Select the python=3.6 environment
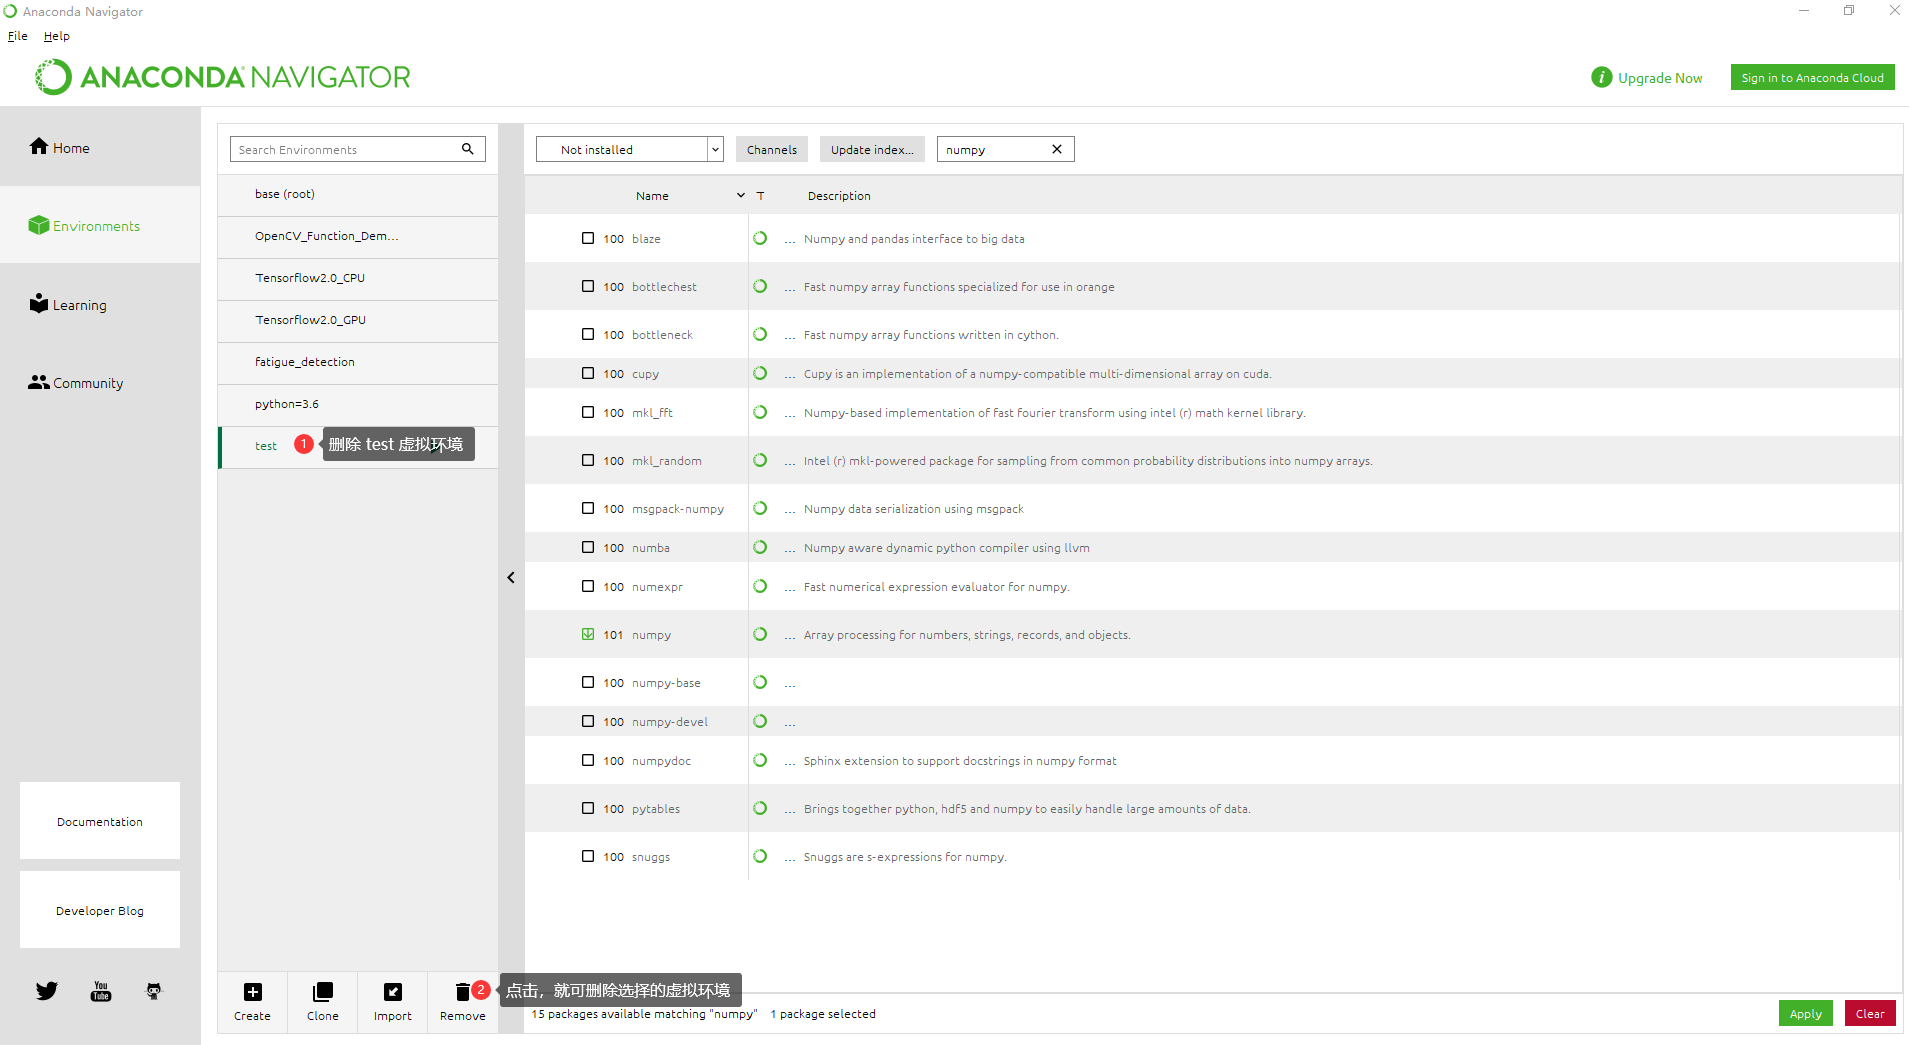The image size is (1909, 1045). point(358,404)
